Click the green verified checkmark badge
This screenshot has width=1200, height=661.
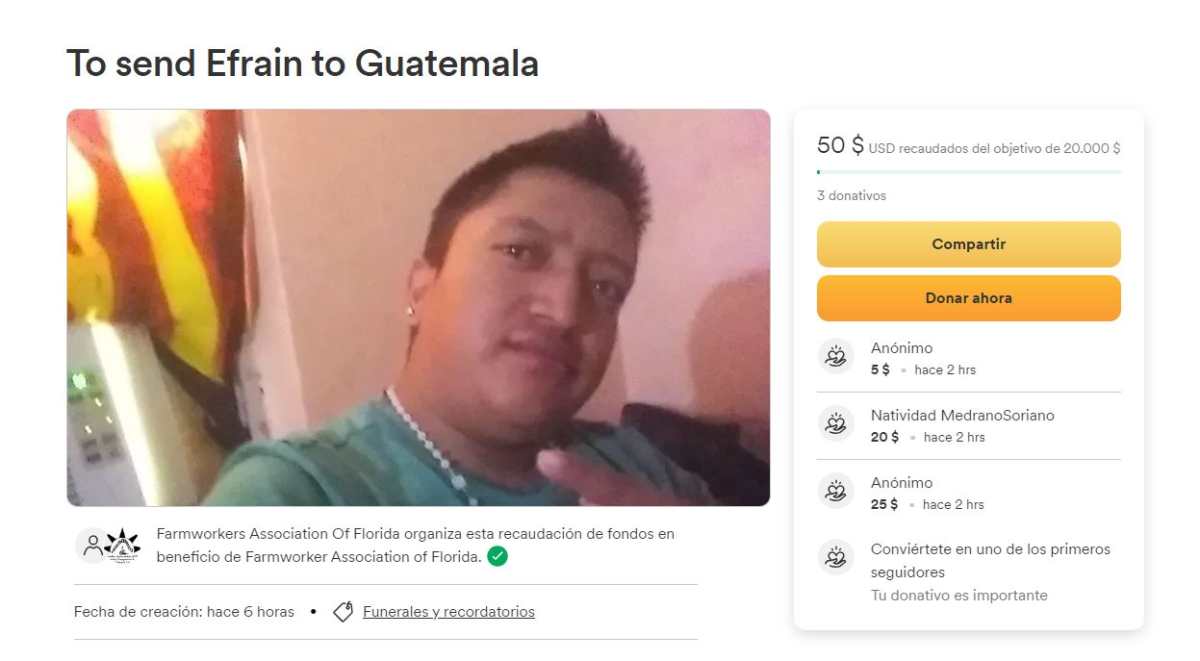pyautogui.click(x=497, y=556)
